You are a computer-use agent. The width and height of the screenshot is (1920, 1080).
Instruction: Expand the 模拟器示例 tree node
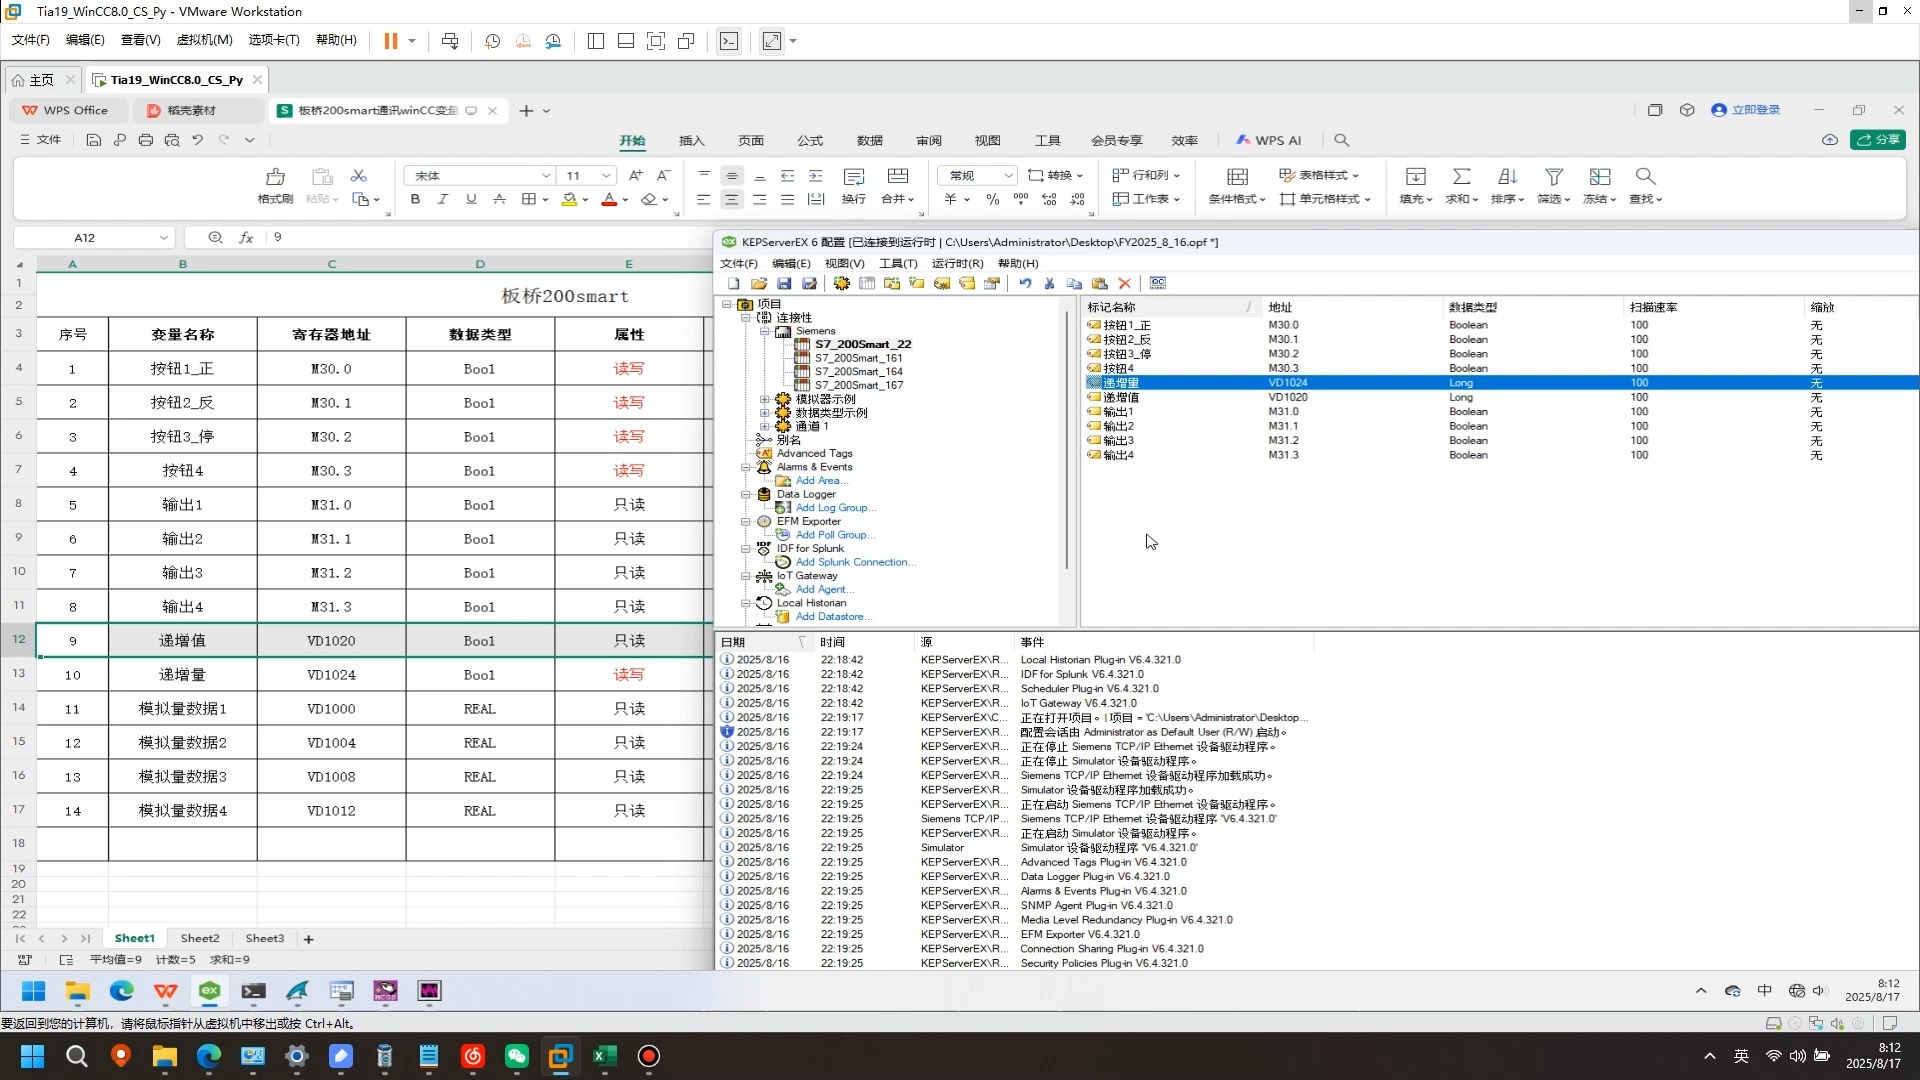pyautogui.click(x=765, y=399)
